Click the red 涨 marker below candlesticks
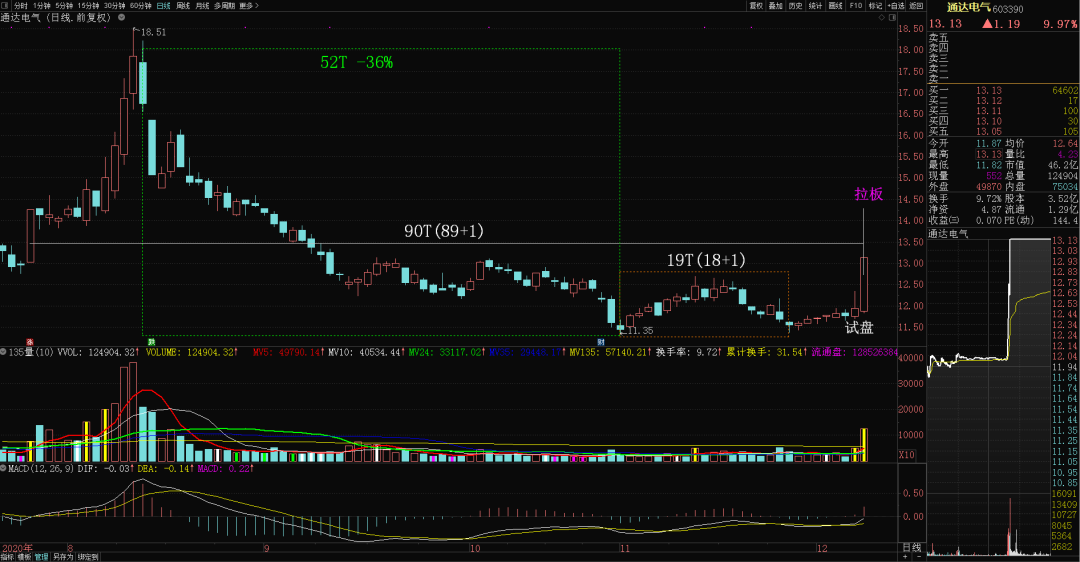 (30, 342)
